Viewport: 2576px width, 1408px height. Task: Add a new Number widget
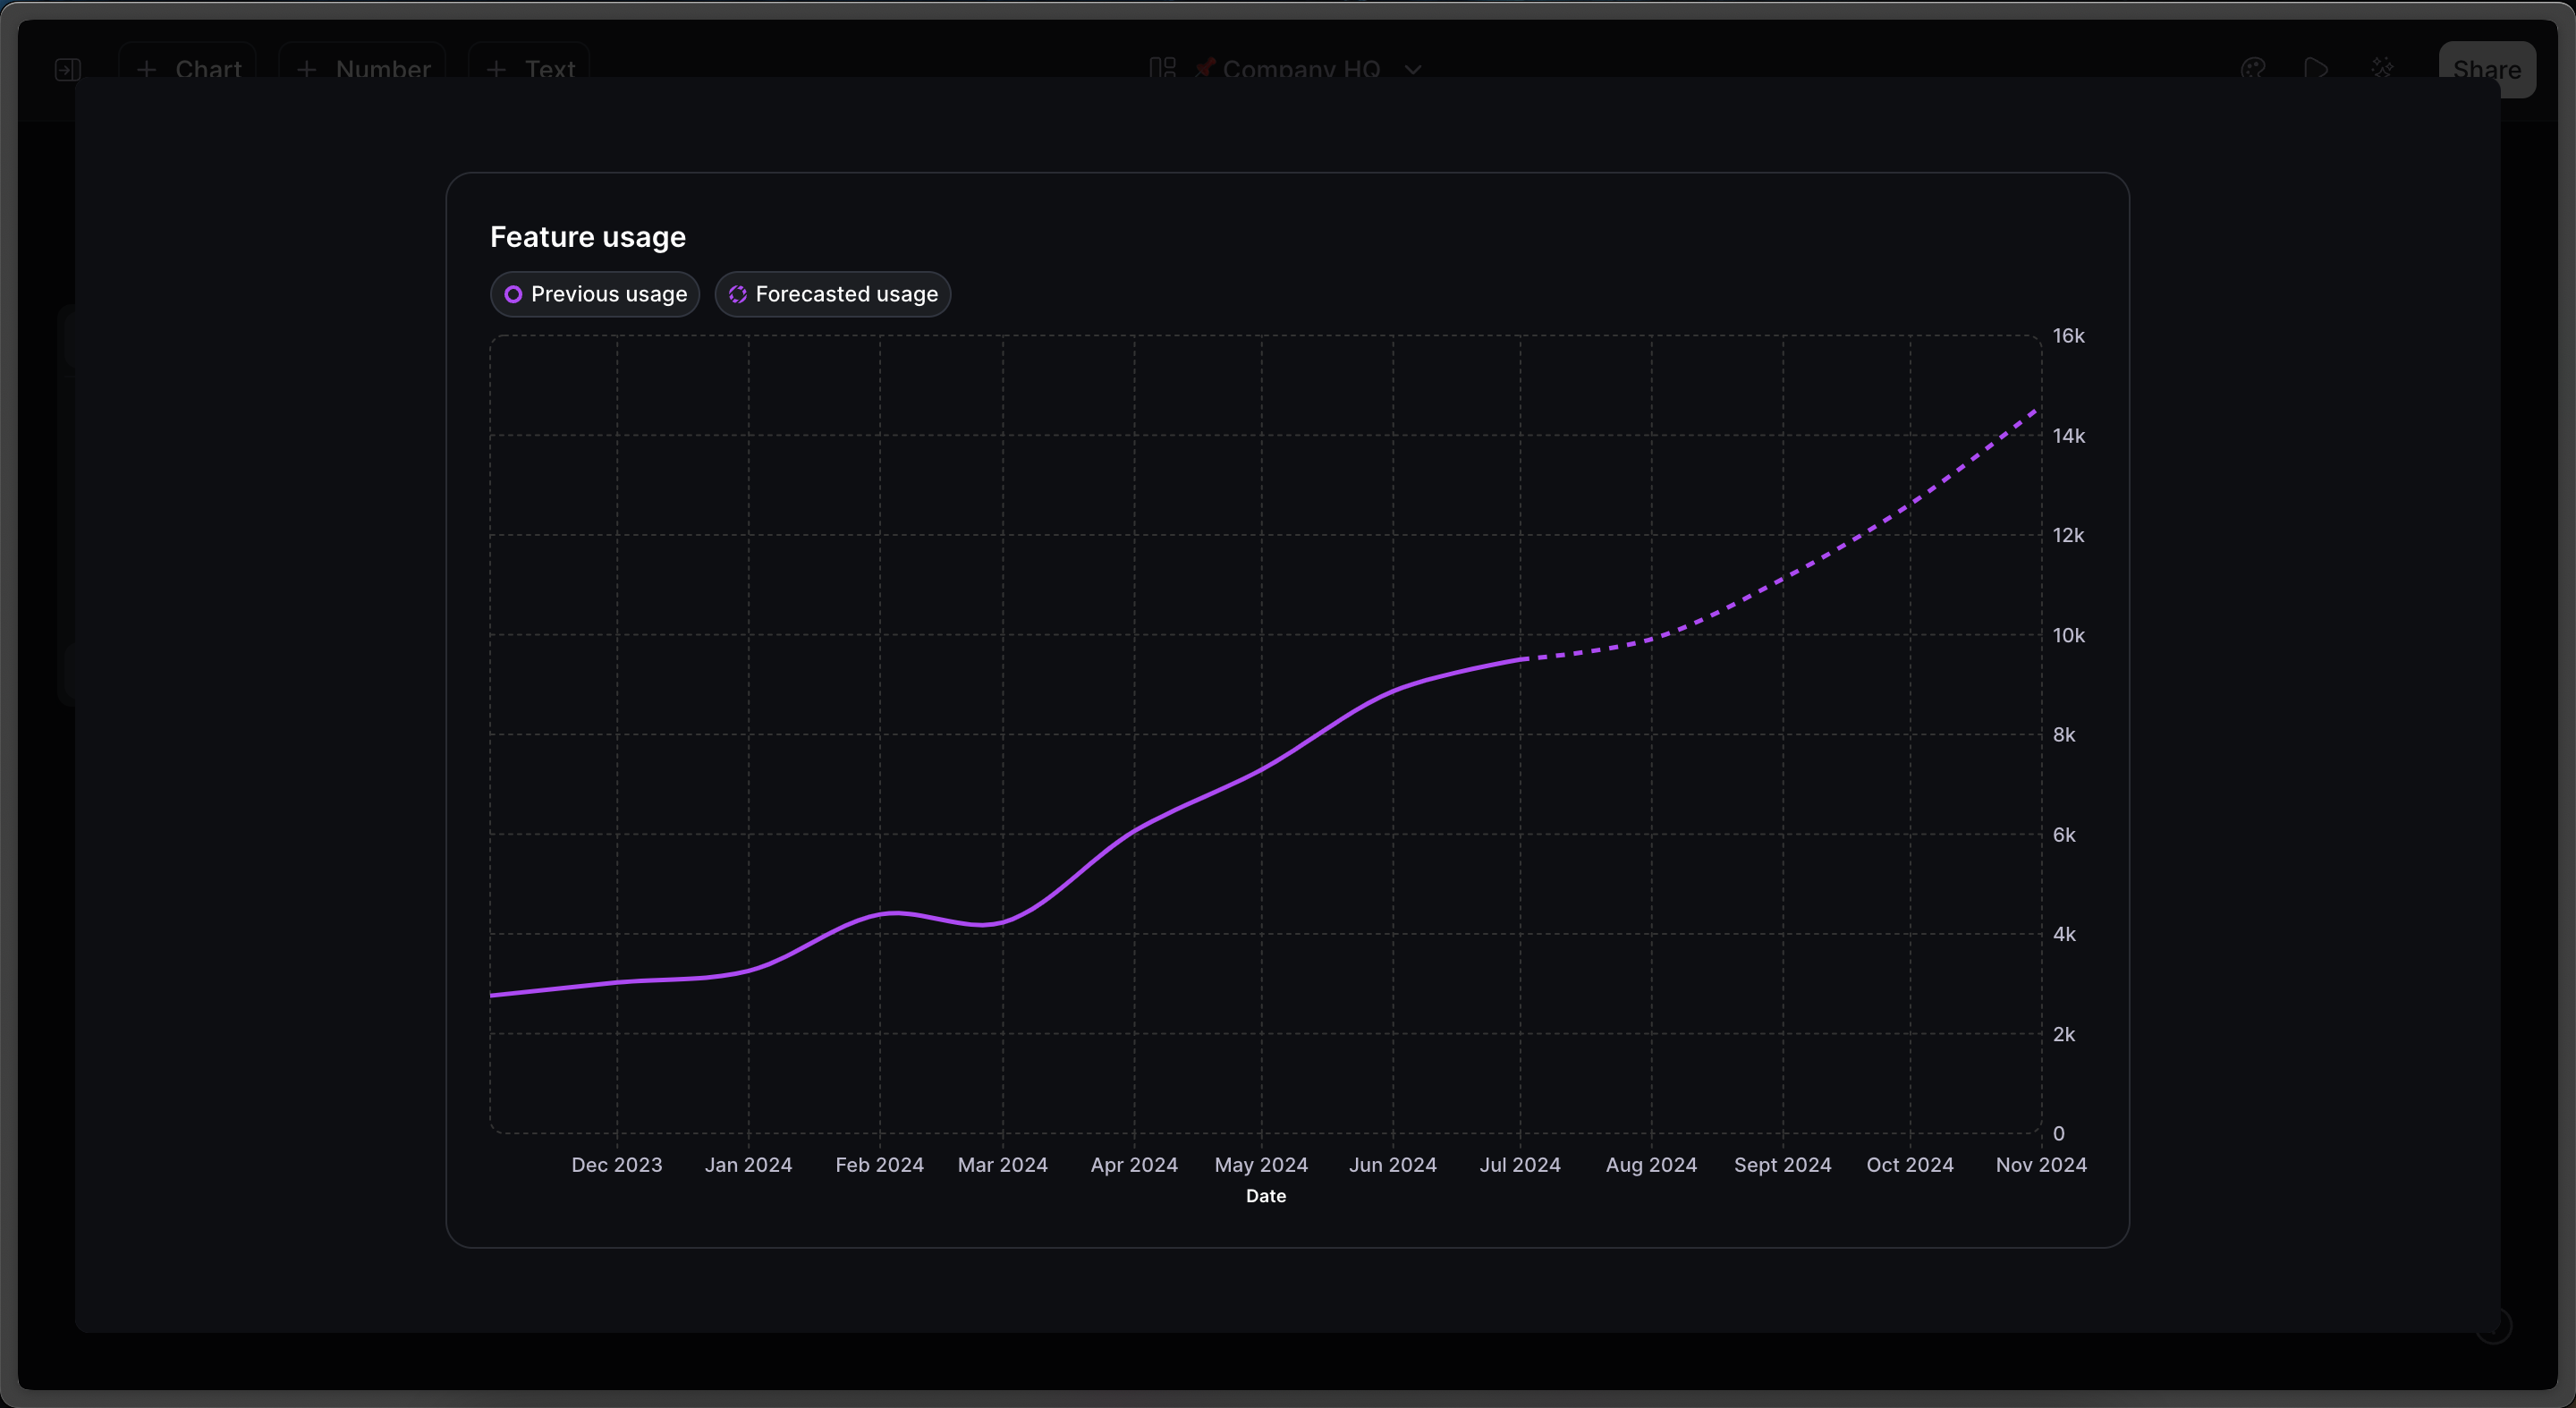tap(363, 69)
